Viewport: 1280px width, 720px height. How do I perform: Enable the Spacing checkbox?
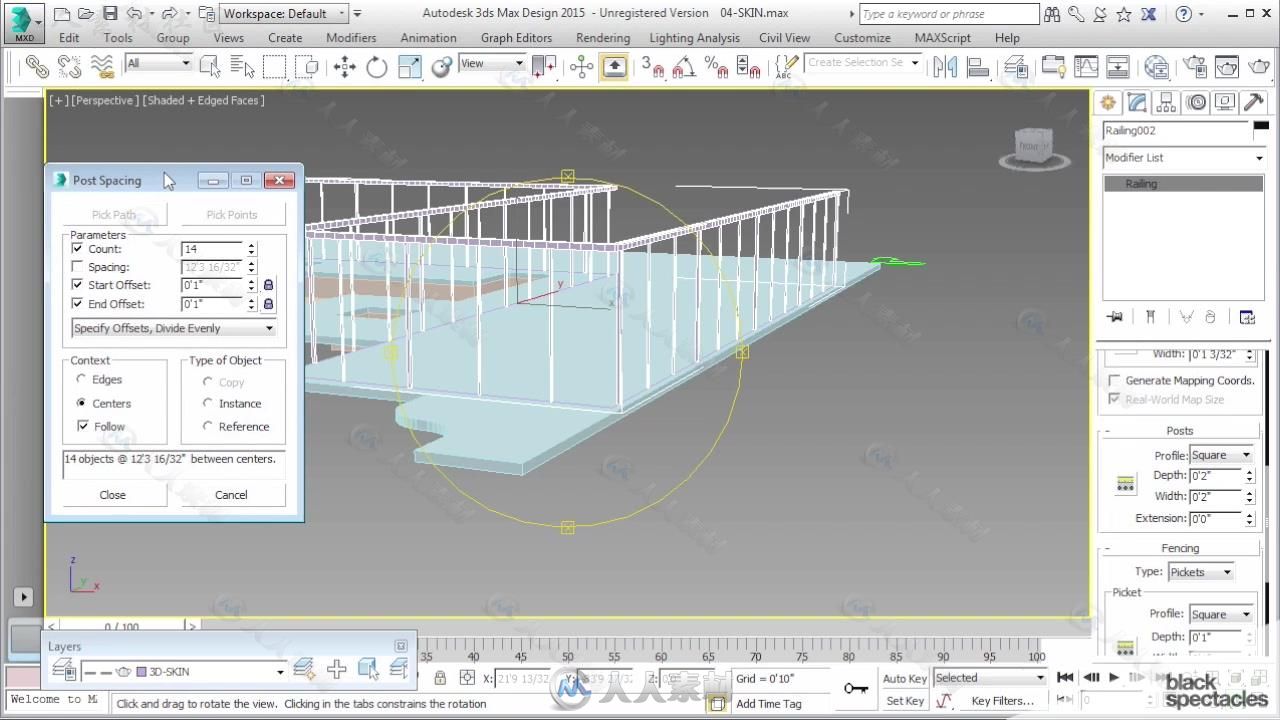coord(77,267)
